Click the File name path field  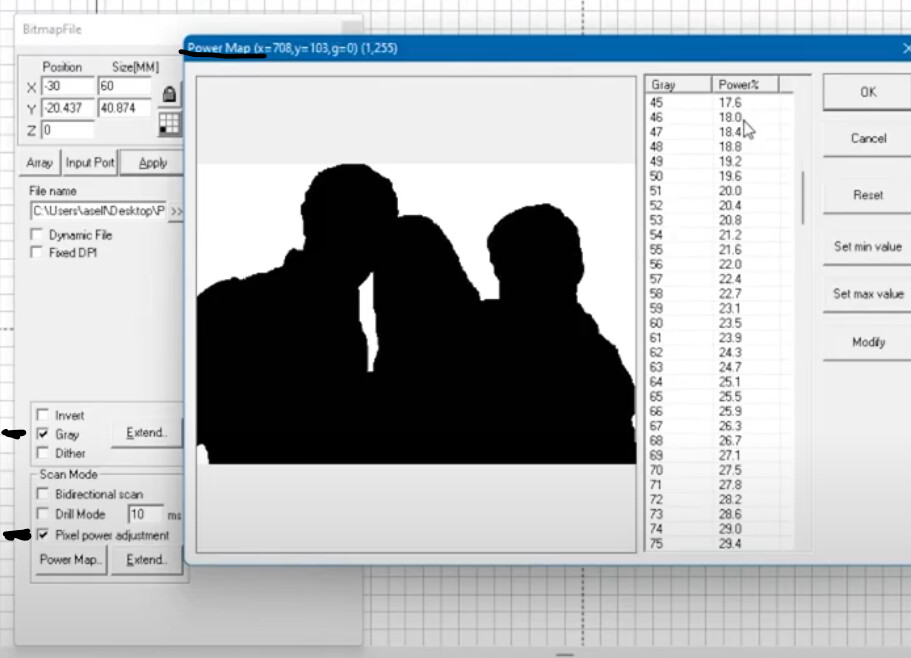[x=98, y=211]
